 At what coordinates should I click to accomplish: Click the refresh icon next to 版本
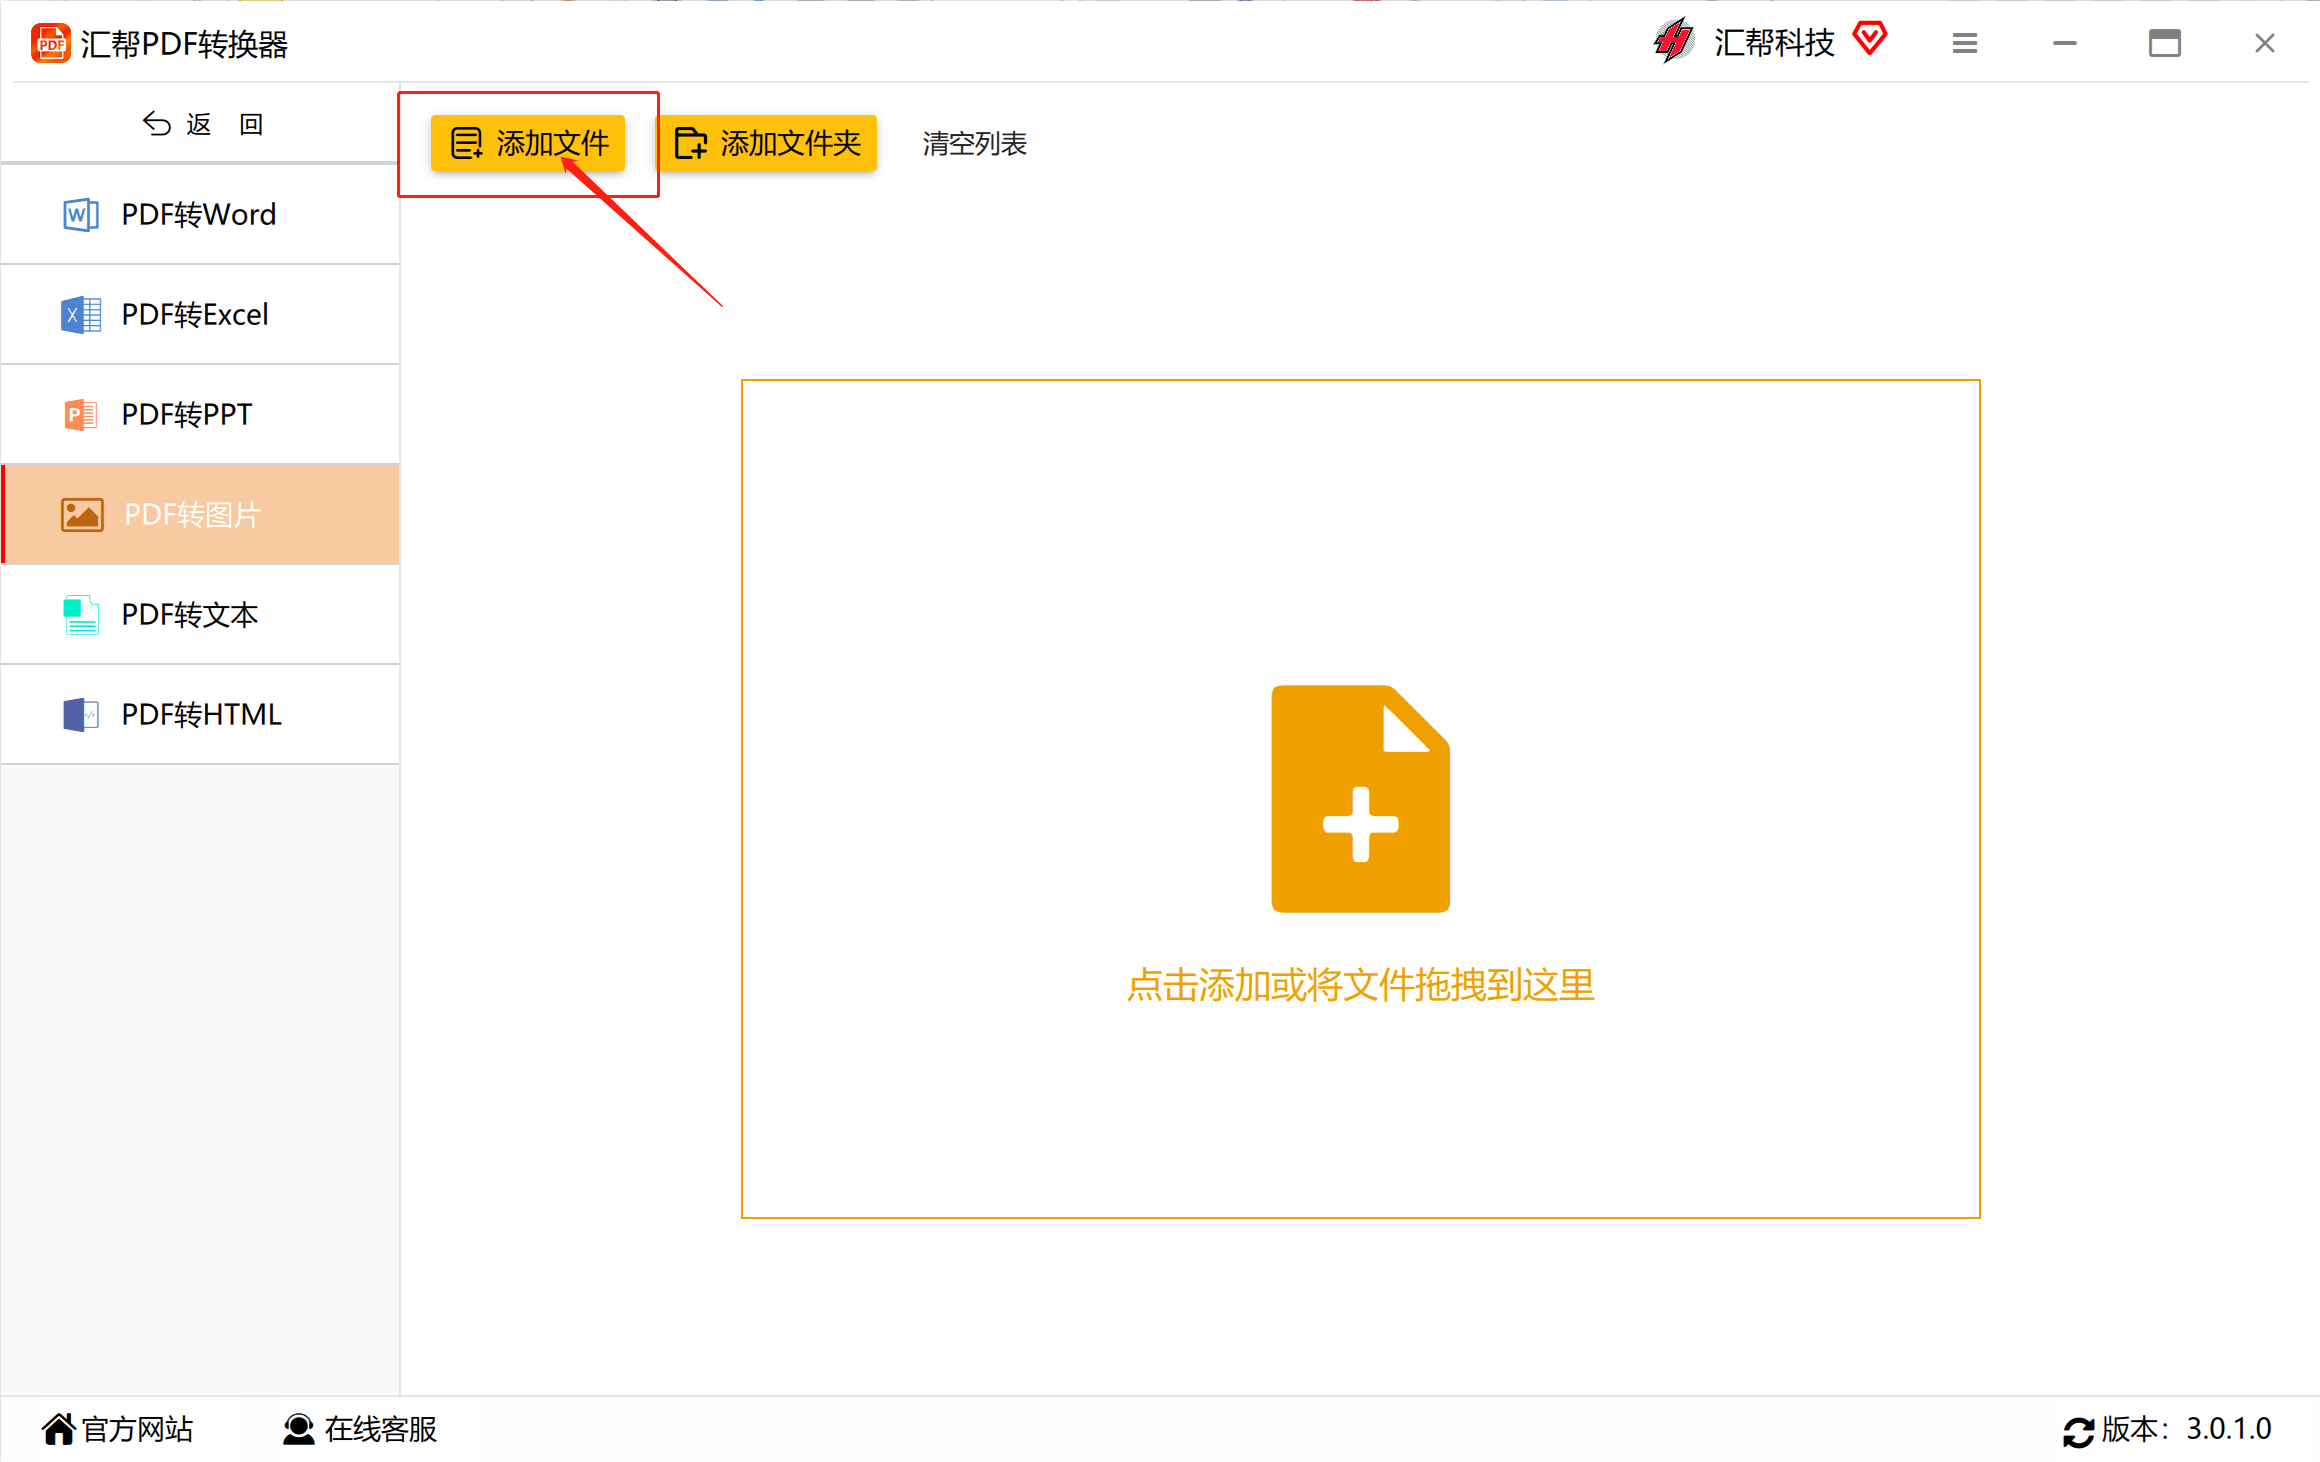2078,1432
